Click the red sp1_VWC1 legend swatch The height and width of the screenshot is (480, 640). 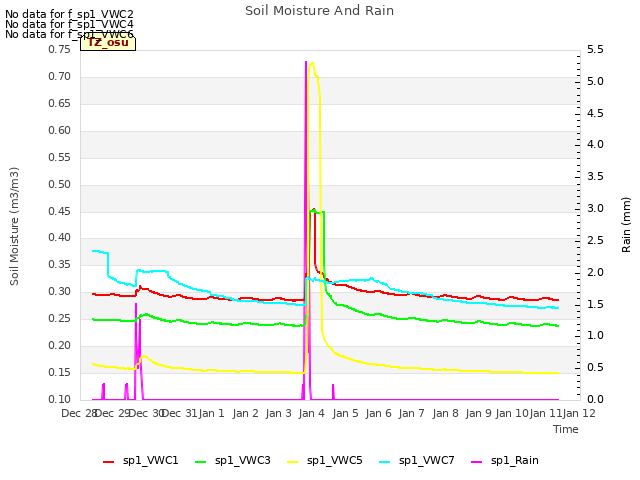pos(109,462)
